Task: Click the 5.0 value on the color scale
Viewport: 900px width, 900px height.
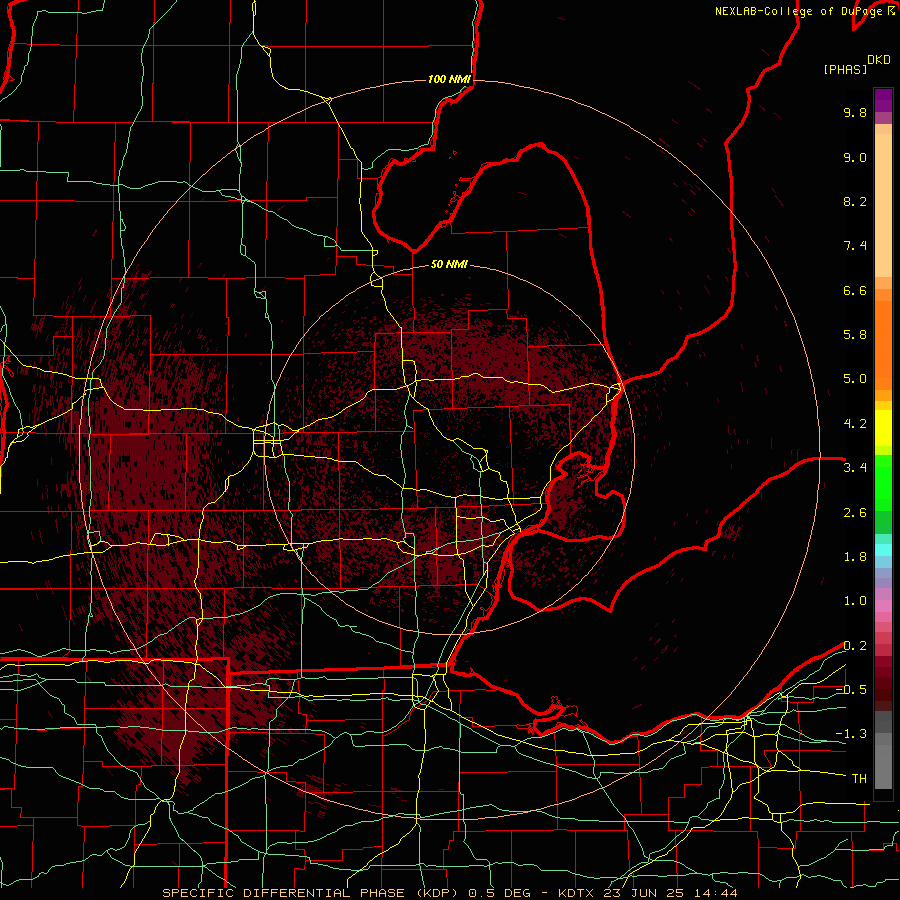Action: 855,379
